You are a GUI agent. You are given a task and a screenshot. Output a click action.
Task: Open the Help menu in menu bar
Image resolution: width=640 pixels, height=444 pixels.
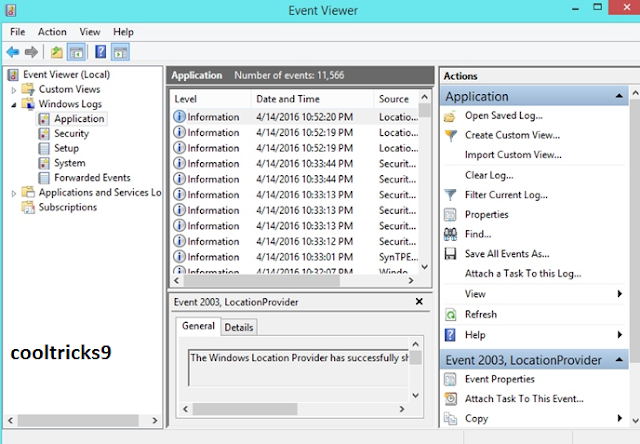(123, 32)
